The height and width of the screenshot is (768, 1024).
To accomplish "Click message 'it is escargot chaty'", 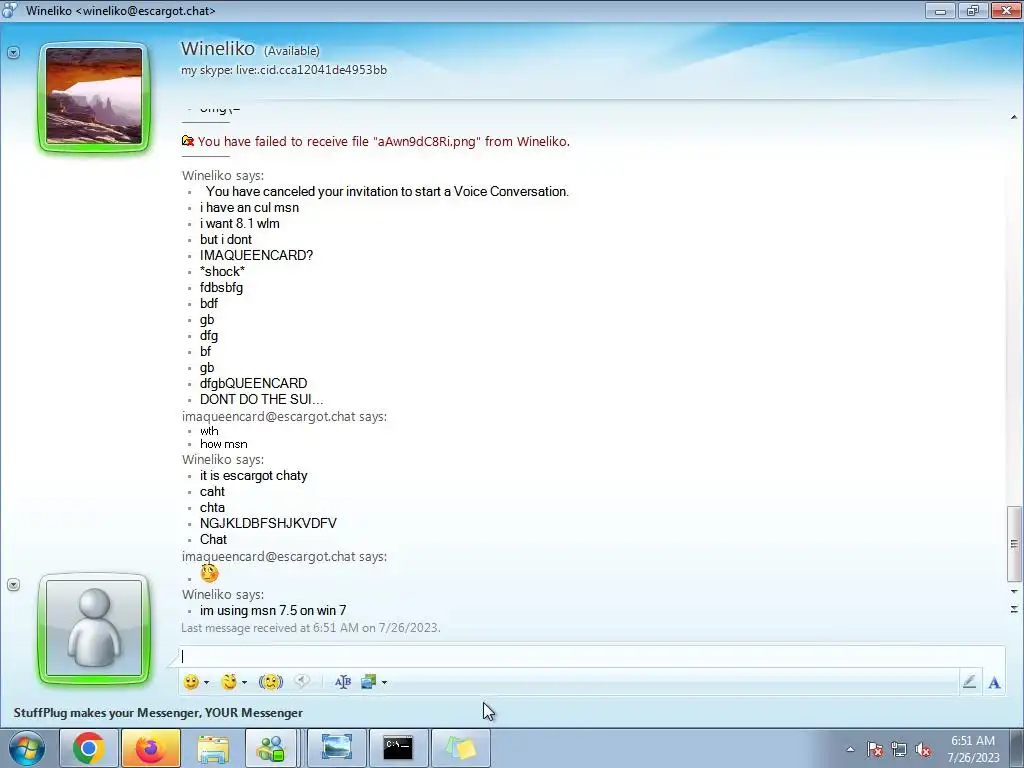I will pyautogui.click(x=253, y=475).
